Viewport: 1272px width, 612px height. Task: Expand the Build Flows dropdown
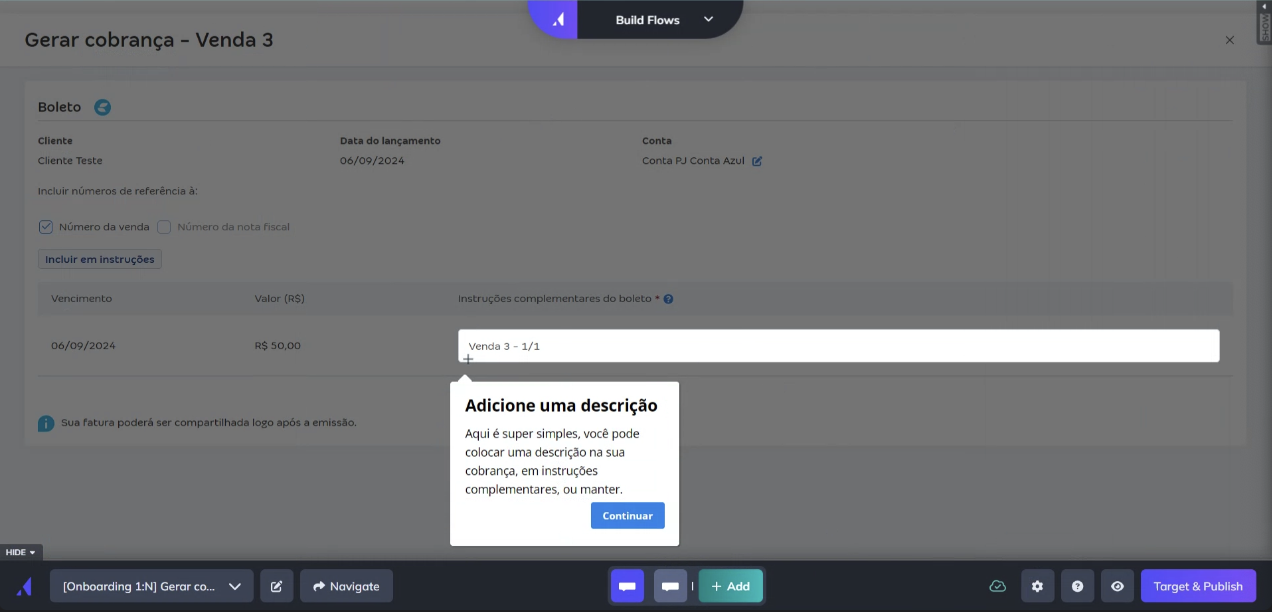708,19
